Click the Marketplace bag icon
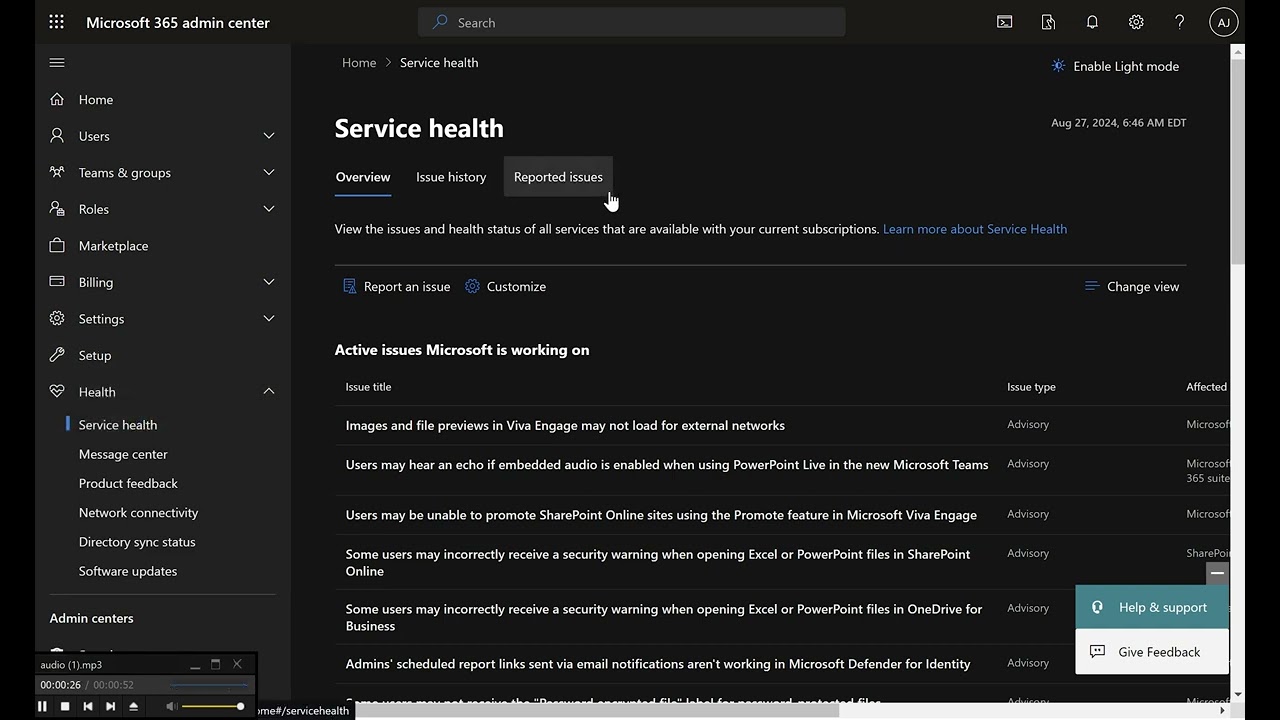Viewport: 1280px width, 720px height. tap(57, 245)
